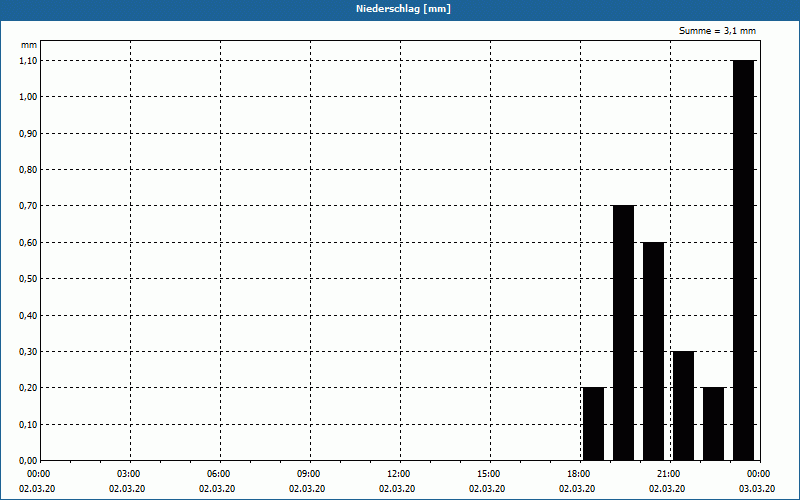
Task: Click the 0,50 y-axis label
Action: tap(28, 279)
